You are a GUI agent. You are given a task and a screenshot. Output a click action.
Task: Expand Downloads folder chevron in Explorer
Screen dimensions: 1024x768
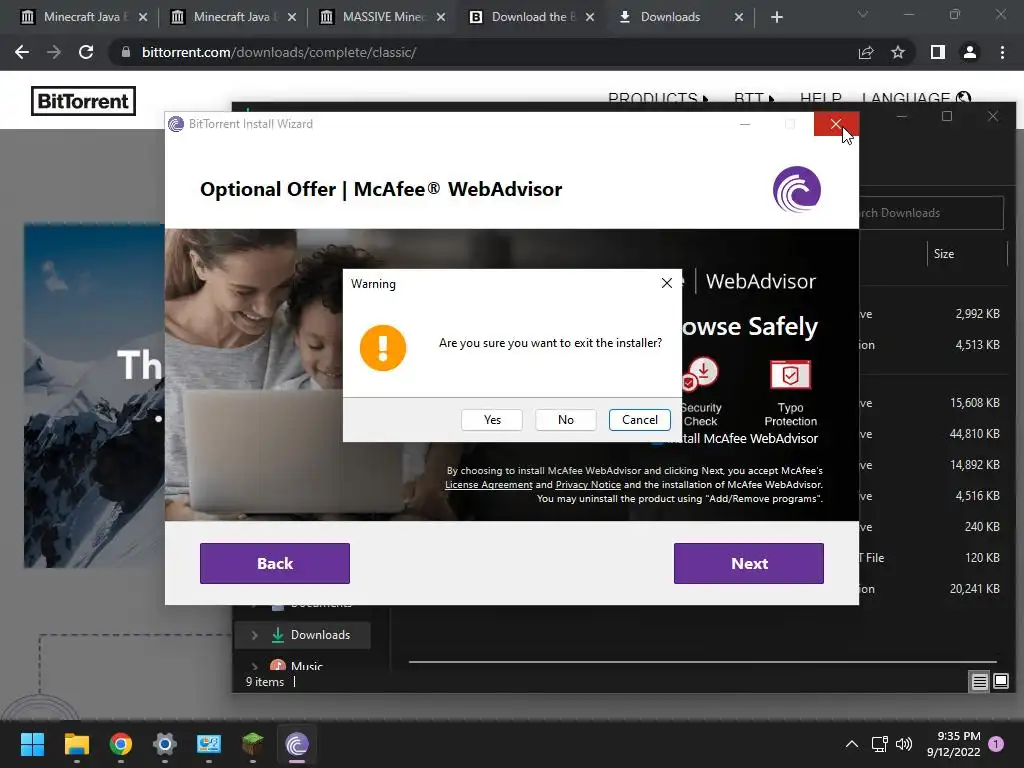click(x=255, y=635)
